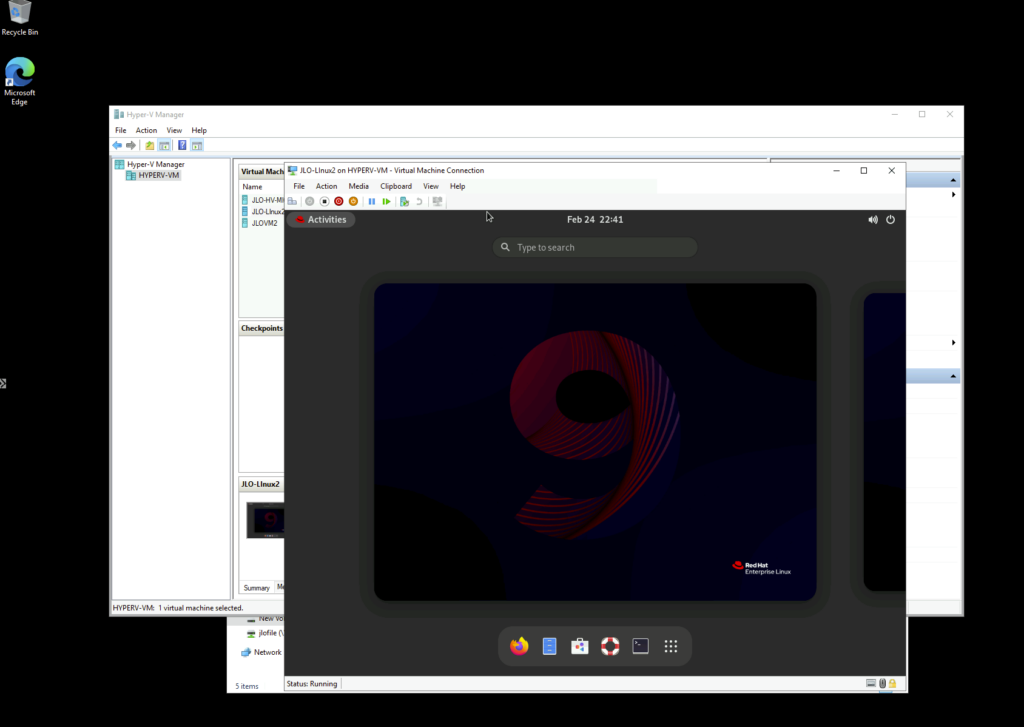Open the Media menu in VM Connection
Image resolution: width=1024 pixels, height=727 pixels.
click(x=358, y=186)
